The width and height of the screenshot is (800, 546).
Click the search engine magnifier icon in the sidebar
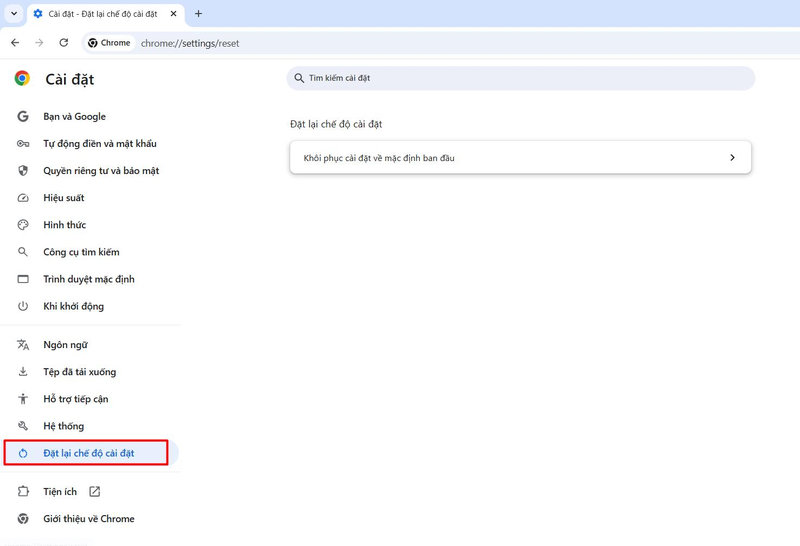(23, 252)
